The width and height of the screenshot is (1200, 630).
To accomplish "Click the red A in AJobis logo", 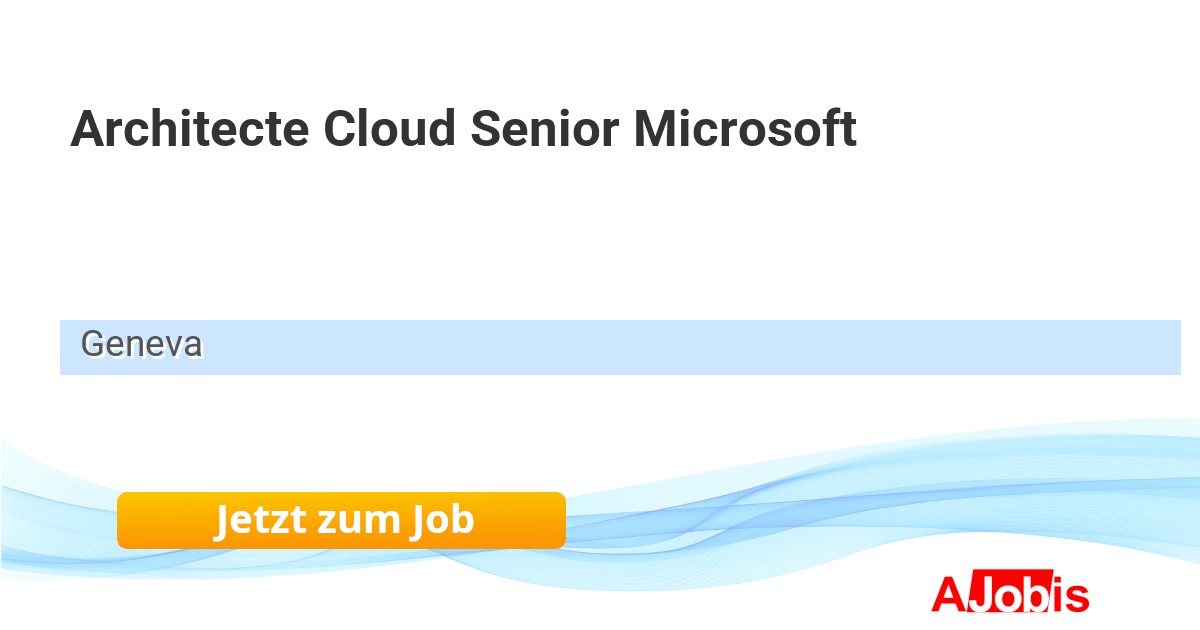I will pyautogui.click(x=948, y=594).
